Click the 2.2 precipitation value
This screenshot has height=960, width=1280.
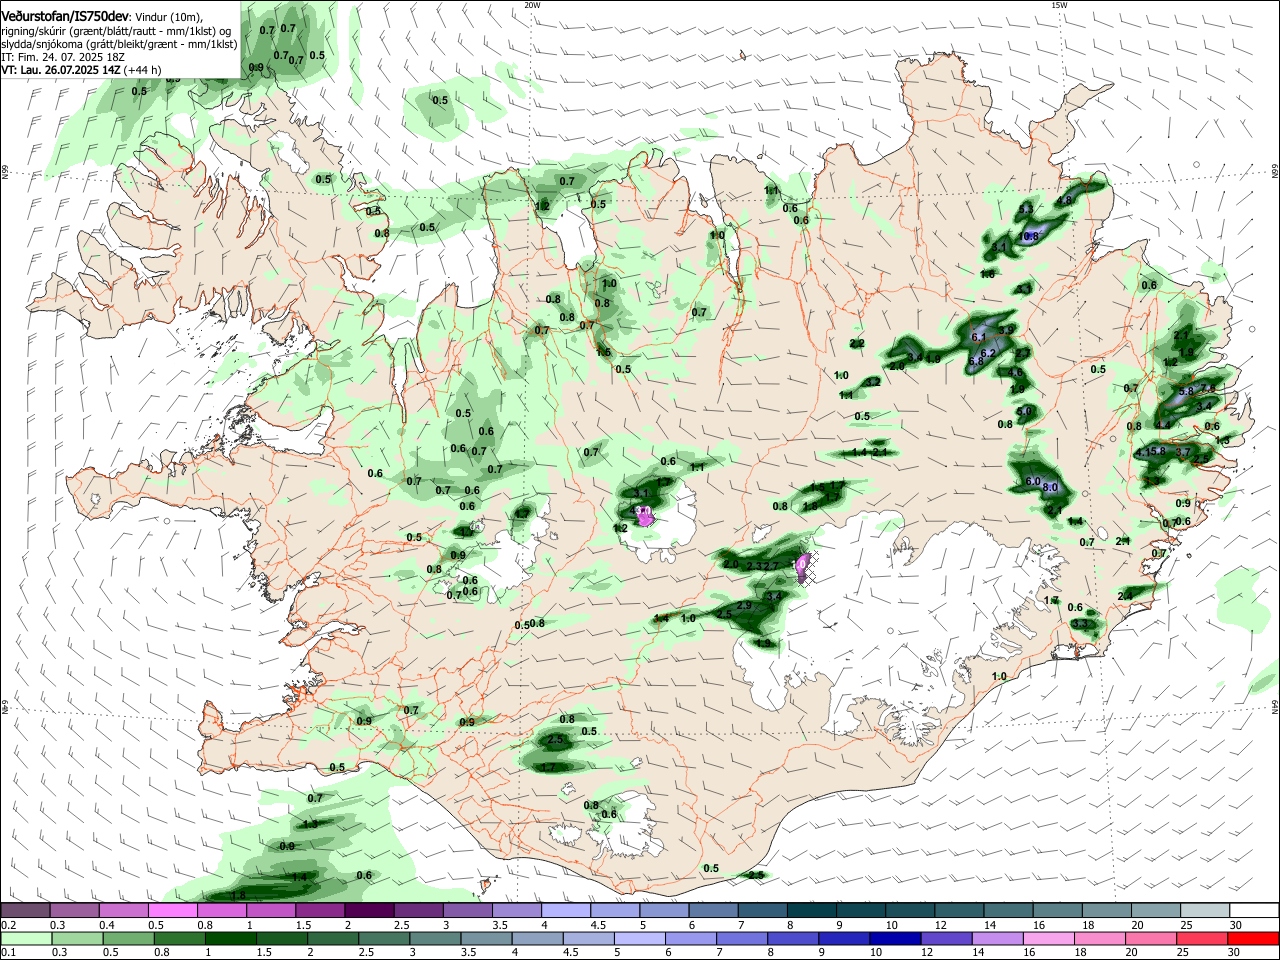click(857, 344)
